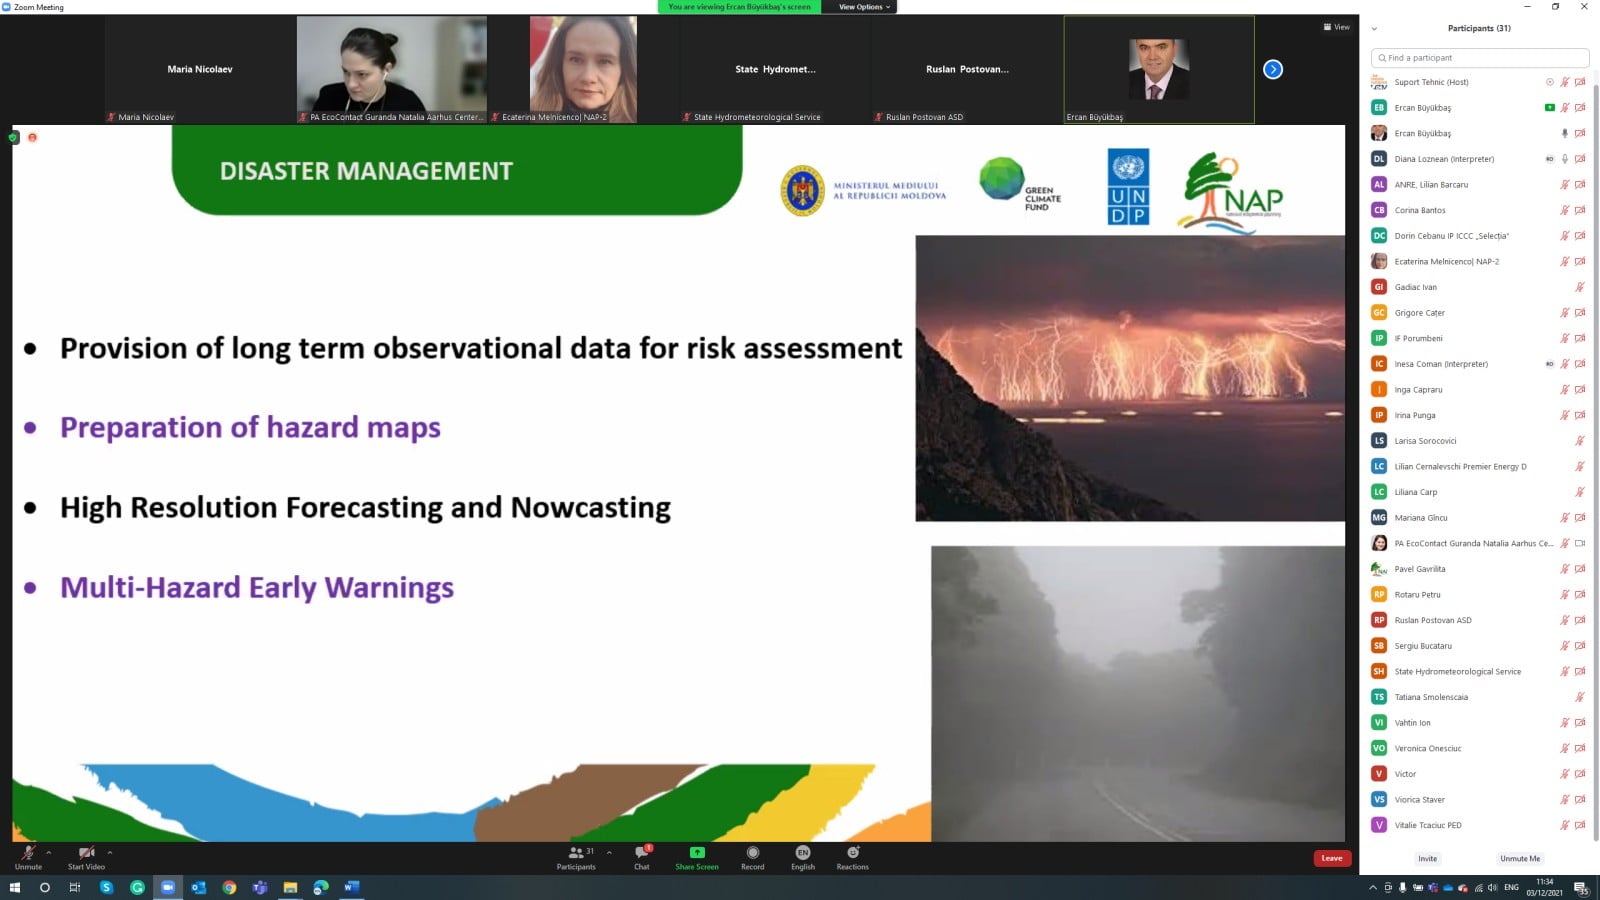Open Microsoft Teams from the taskbar
The width and height of the screenshot is (1600, 900).
tap(260, 887)
